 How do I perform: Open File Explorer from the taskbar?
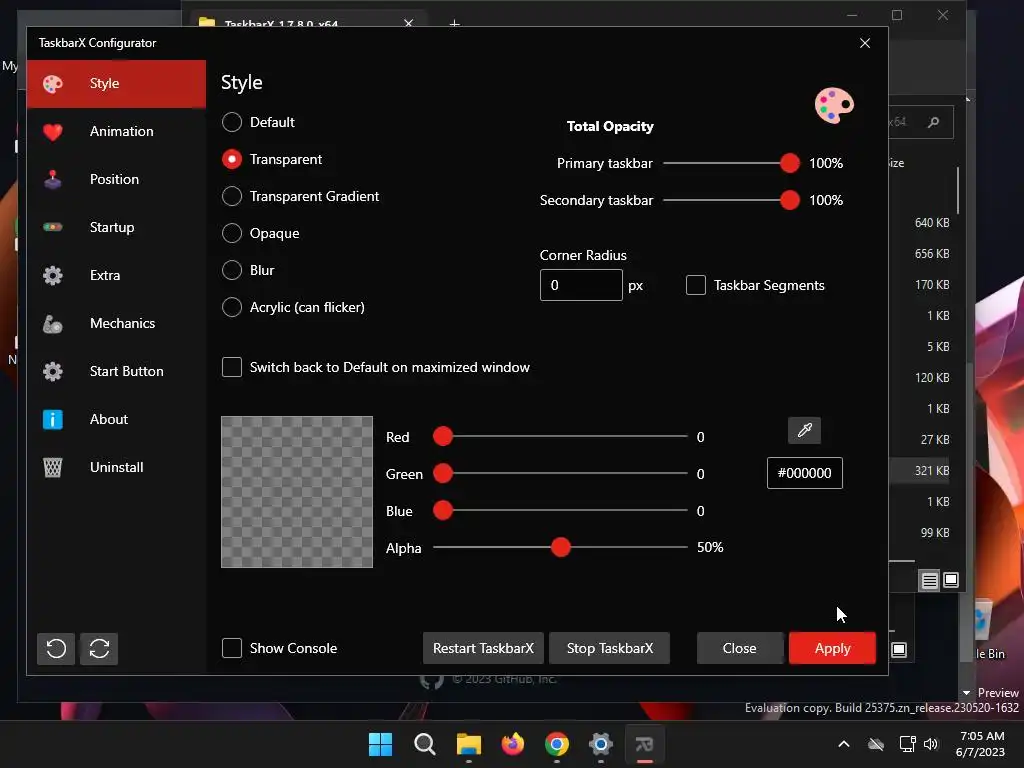coord(468,744)
